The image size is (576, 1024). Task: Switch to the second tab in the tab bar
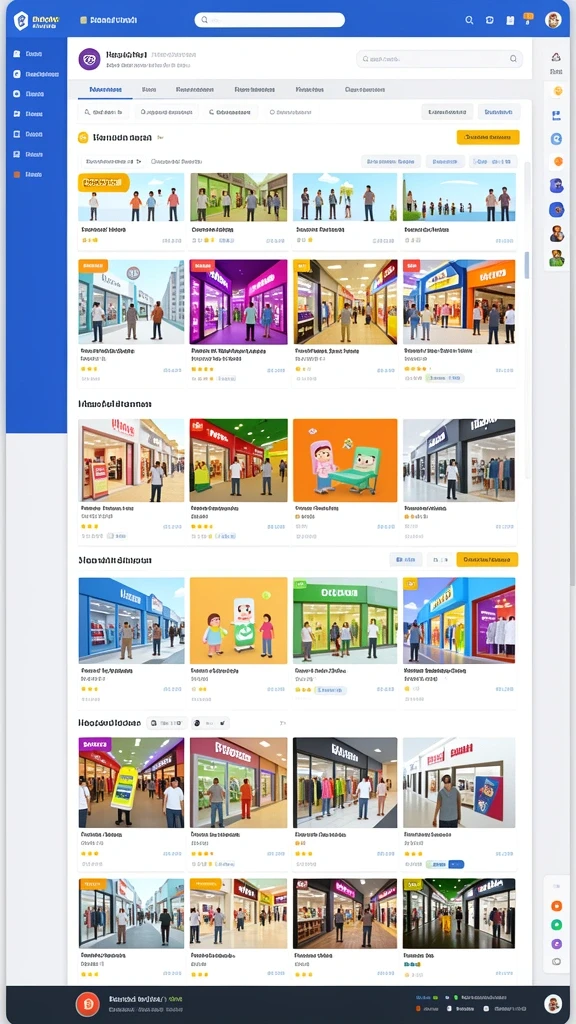click(x=149, y=89)
